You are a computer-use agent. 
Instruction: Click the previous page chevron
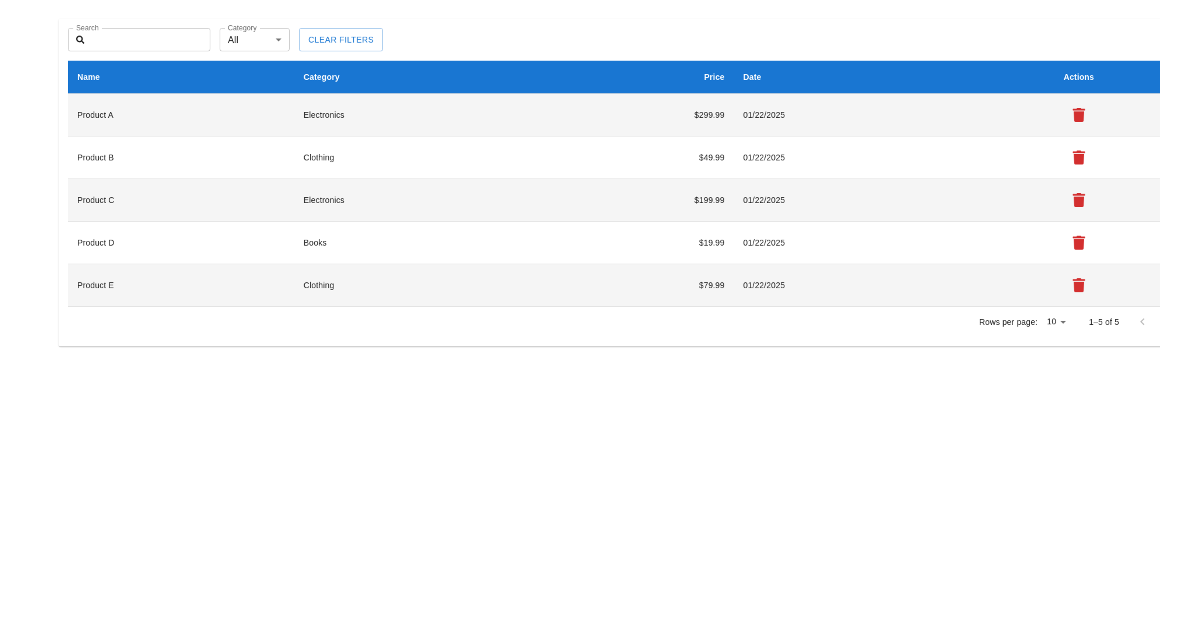(1142, 322)
